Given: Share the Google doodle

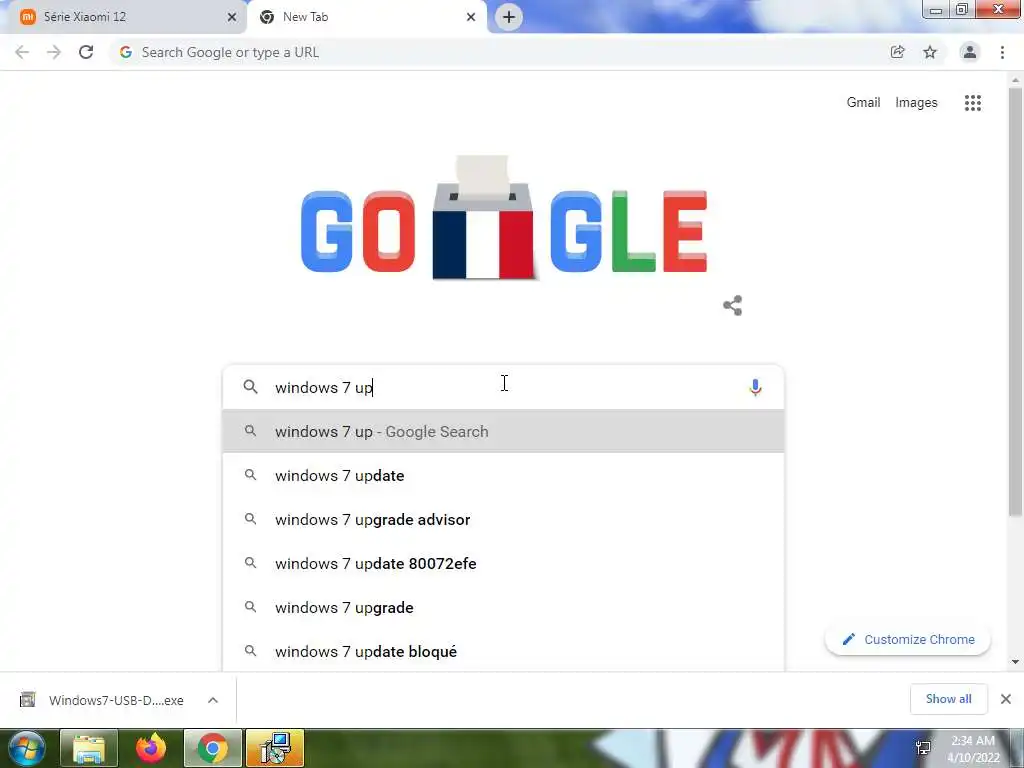Looking at the screenshot, I should (x=733, y=306).
